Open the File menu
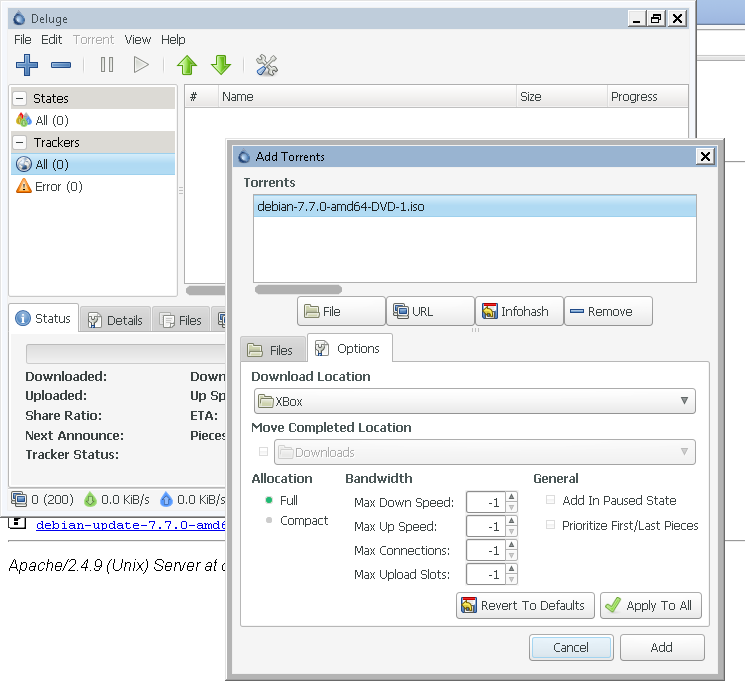The image size is (745, 692). point(22,39)
